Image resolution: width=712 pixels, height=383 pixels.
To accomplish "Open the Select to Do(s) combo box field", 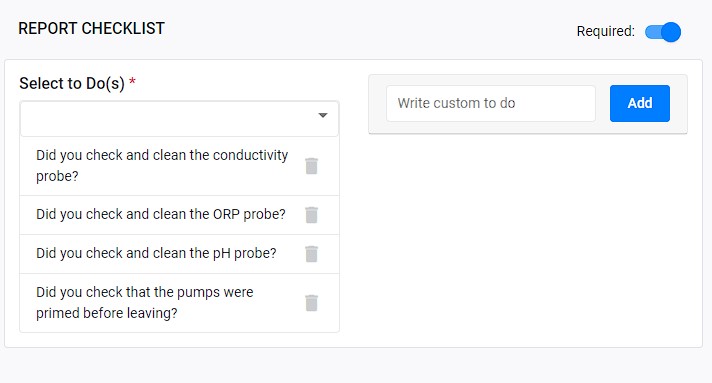I will 179,119.
